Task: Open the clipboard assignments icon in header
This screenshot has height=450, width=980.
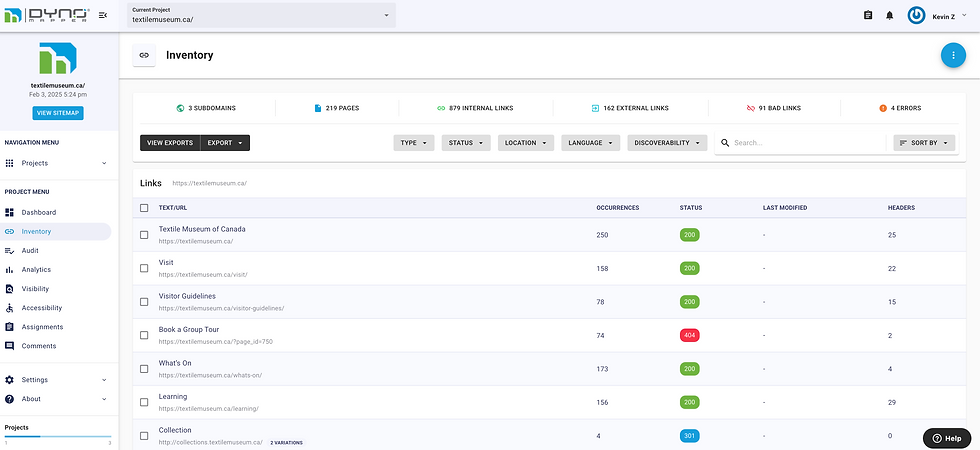Action: click(868, 15)
